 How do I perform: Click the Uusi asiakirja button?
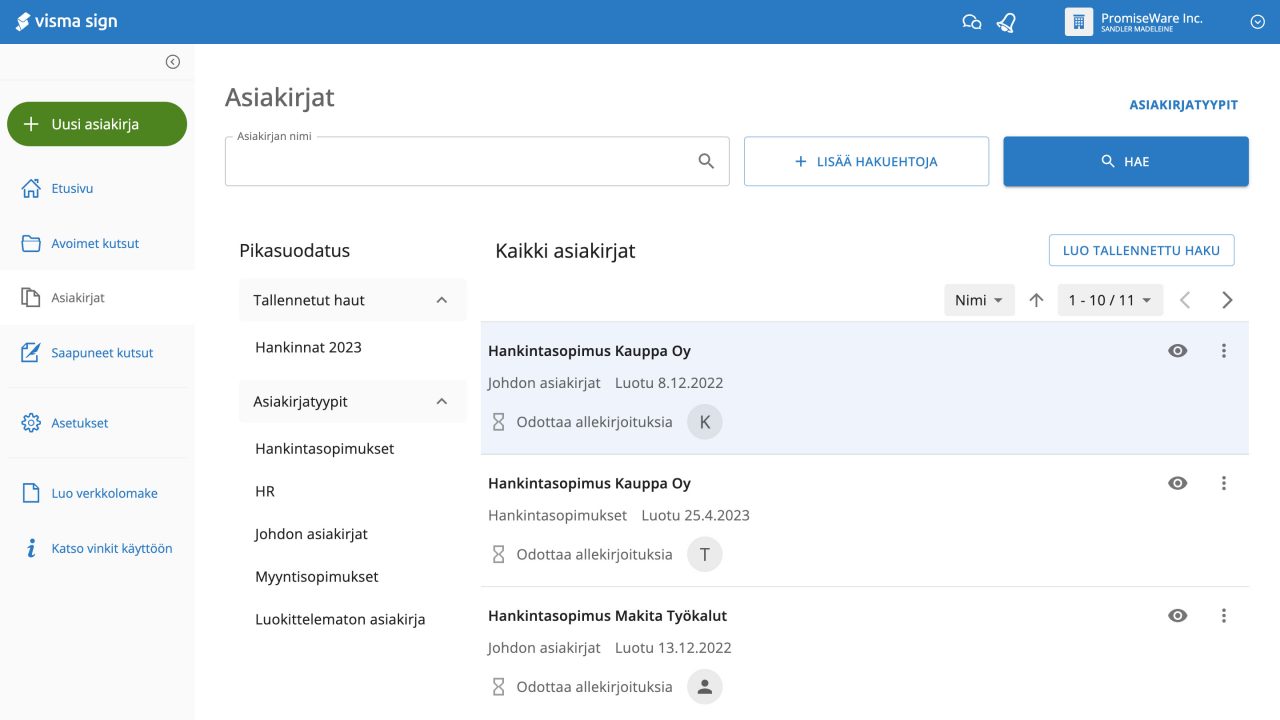point(97,124)
